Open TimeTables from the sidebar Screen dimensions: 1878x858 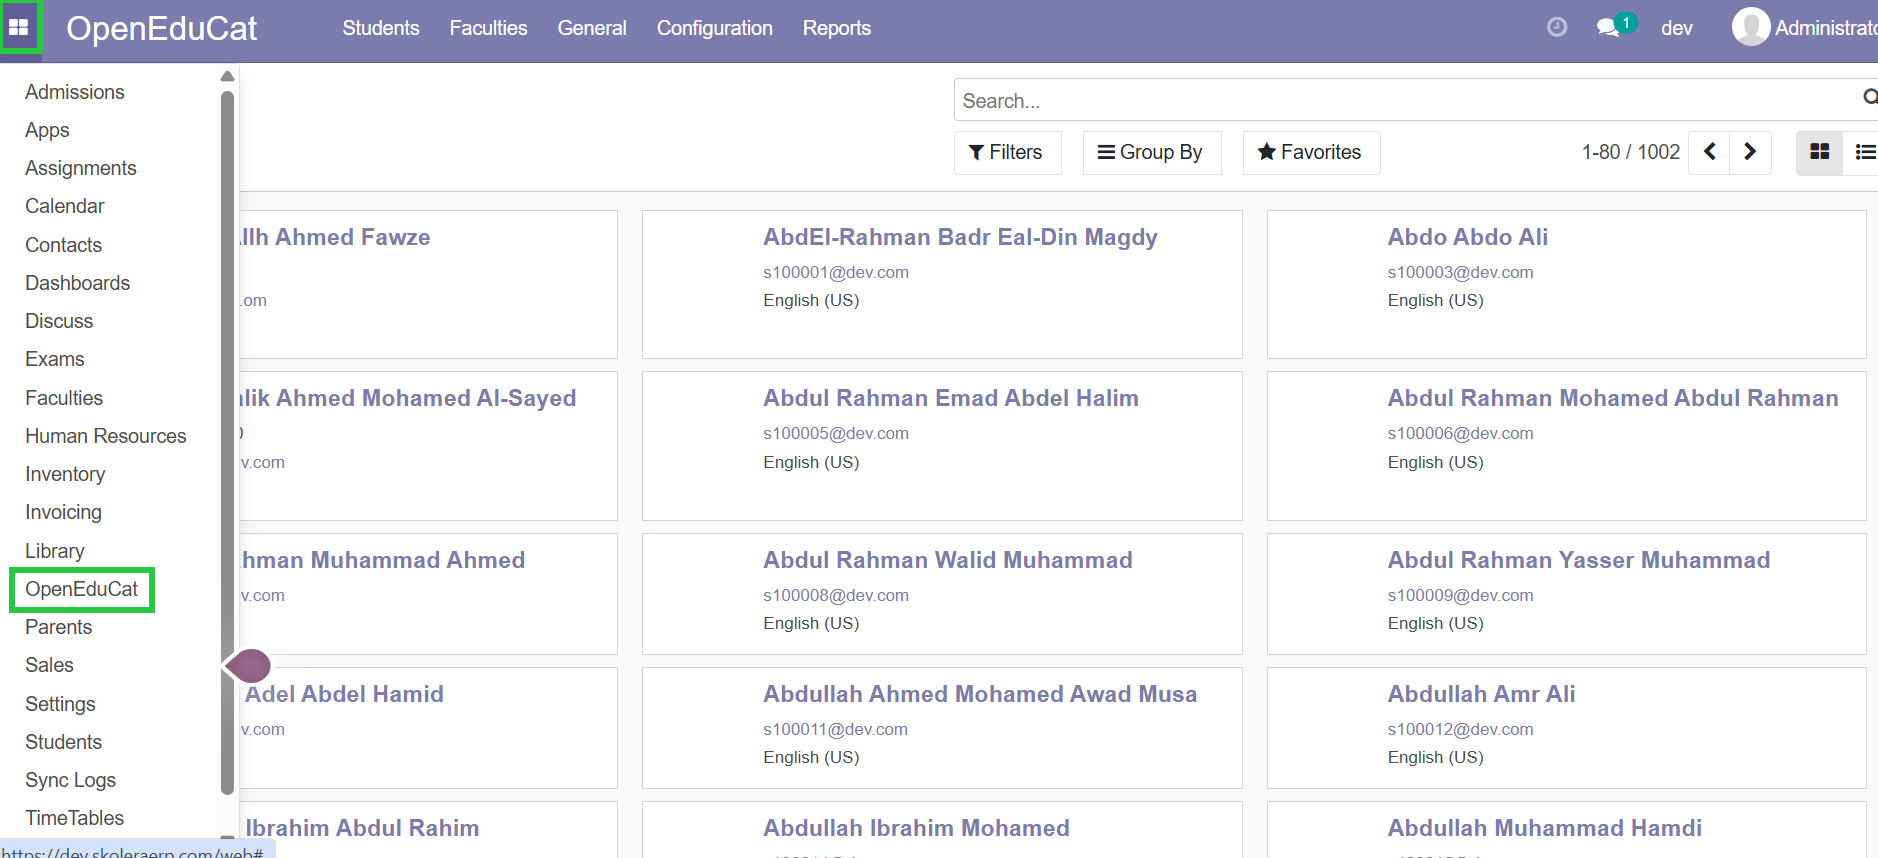pos(75,818)
